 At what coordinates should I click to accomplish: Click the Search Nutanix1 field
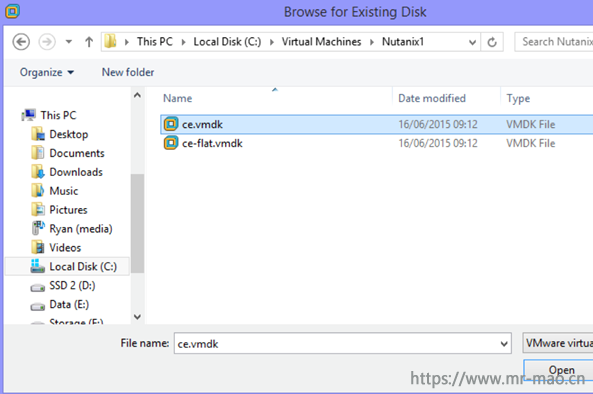[x=554, y=42]
